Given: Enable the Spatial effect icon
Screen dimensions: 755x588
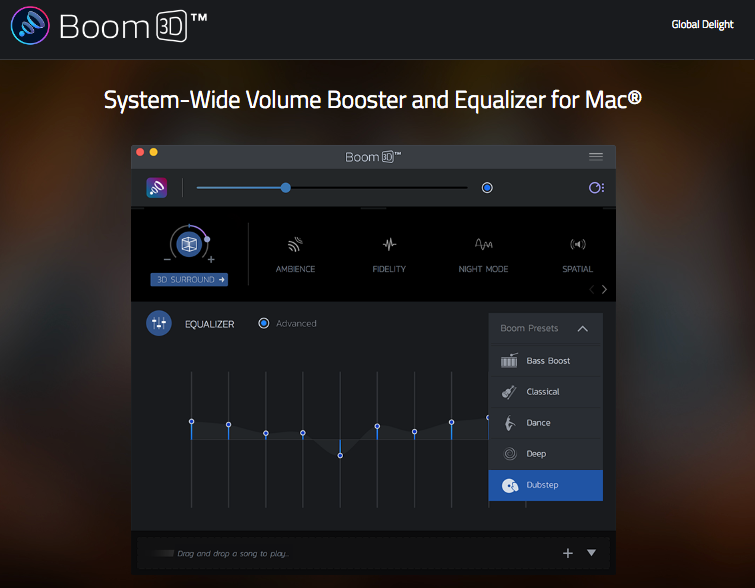Looking at the screenshot, I should pos(577,244).
